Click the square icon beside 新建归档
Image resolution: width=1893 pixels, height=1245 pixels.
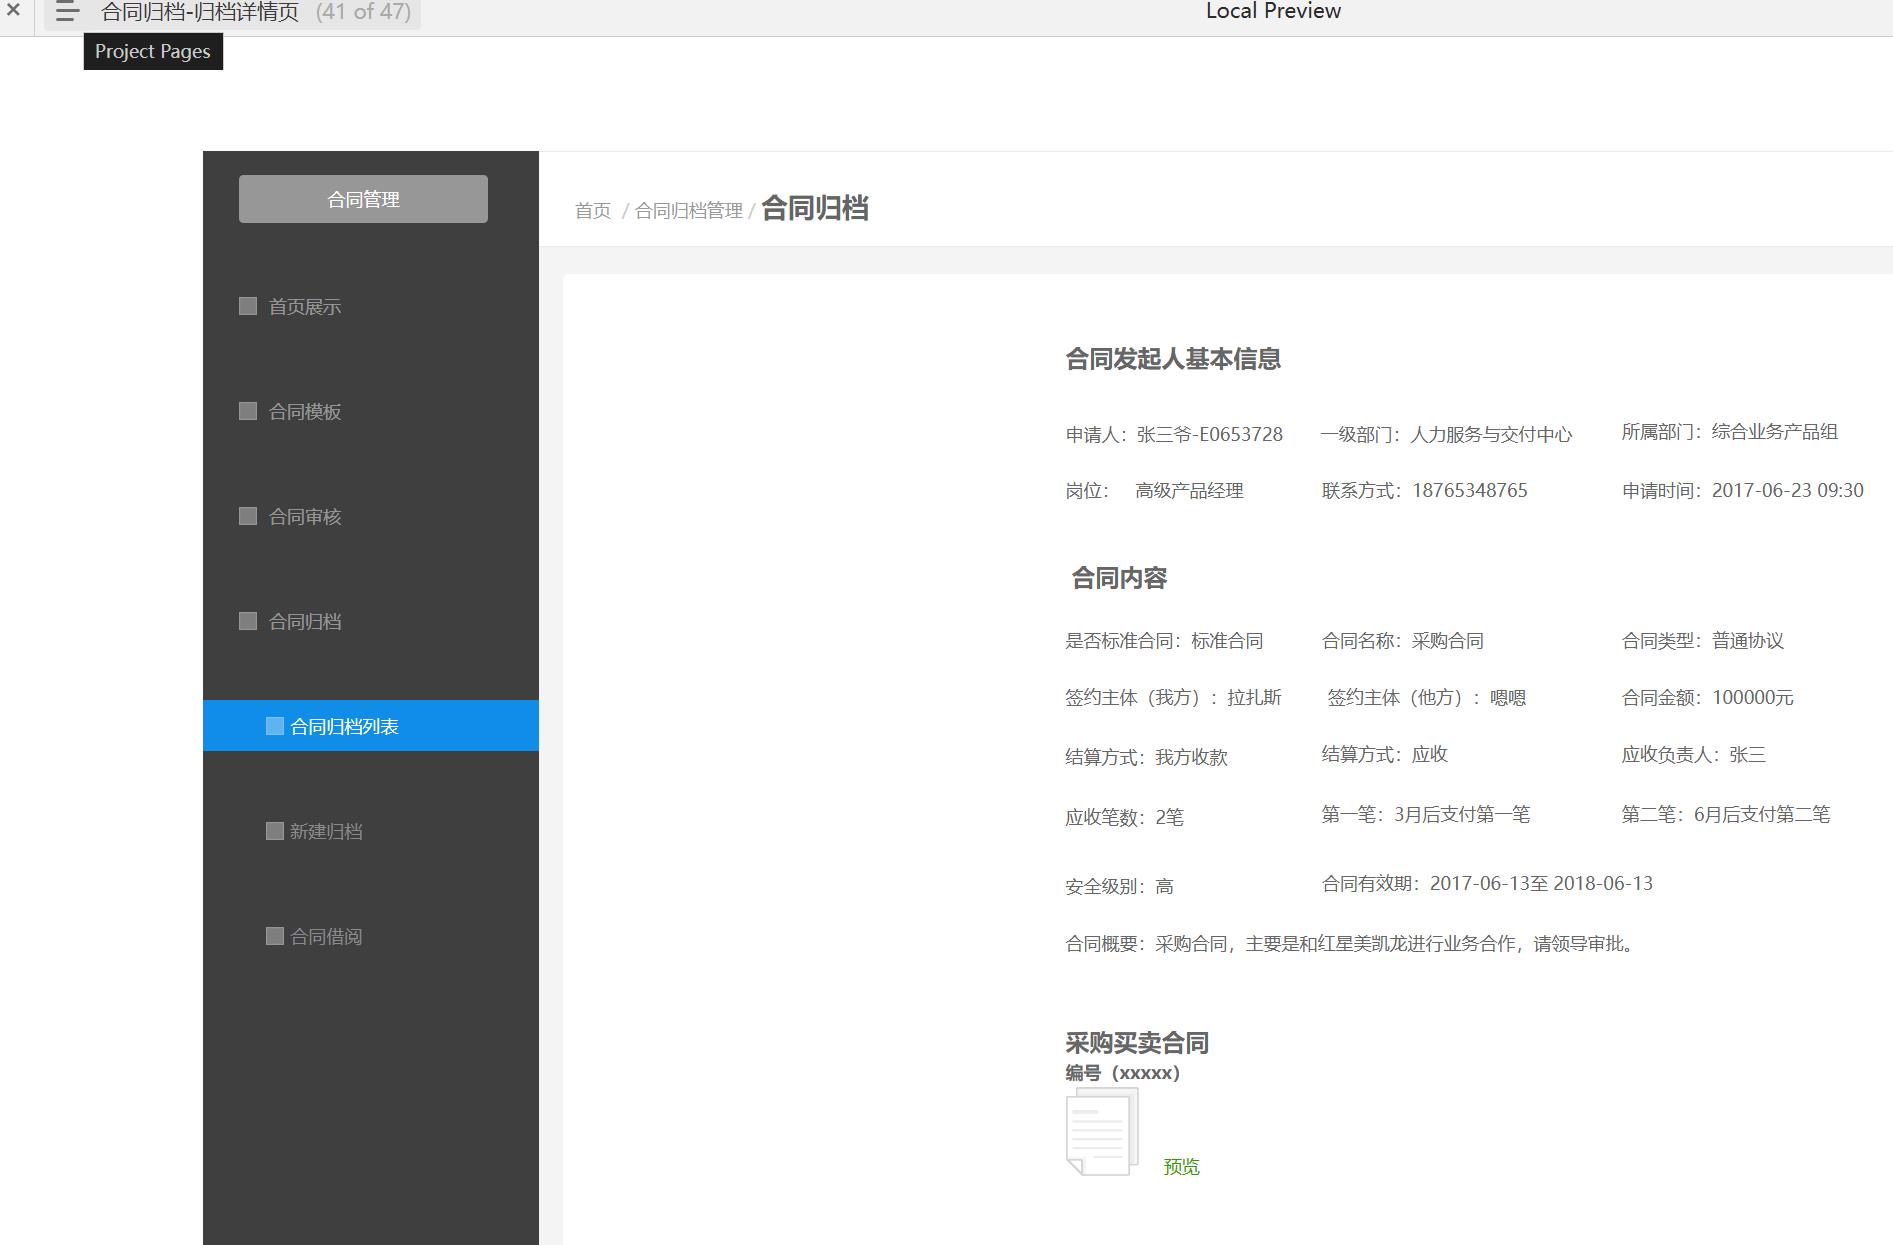pos(275,831)
